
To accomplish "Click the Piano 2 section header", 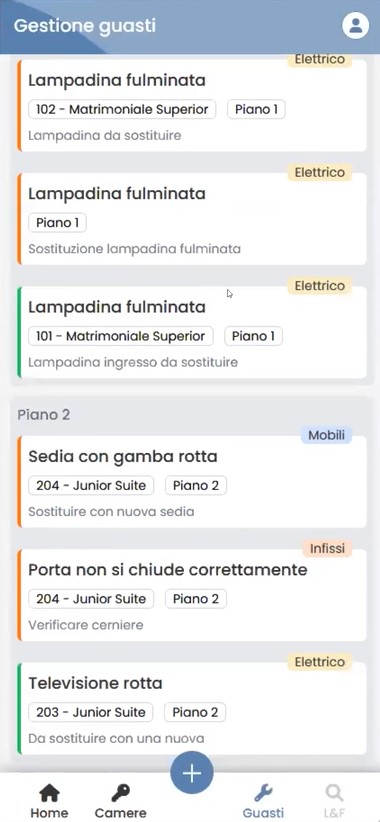I will pyautogui.click(x=44, y=415).
